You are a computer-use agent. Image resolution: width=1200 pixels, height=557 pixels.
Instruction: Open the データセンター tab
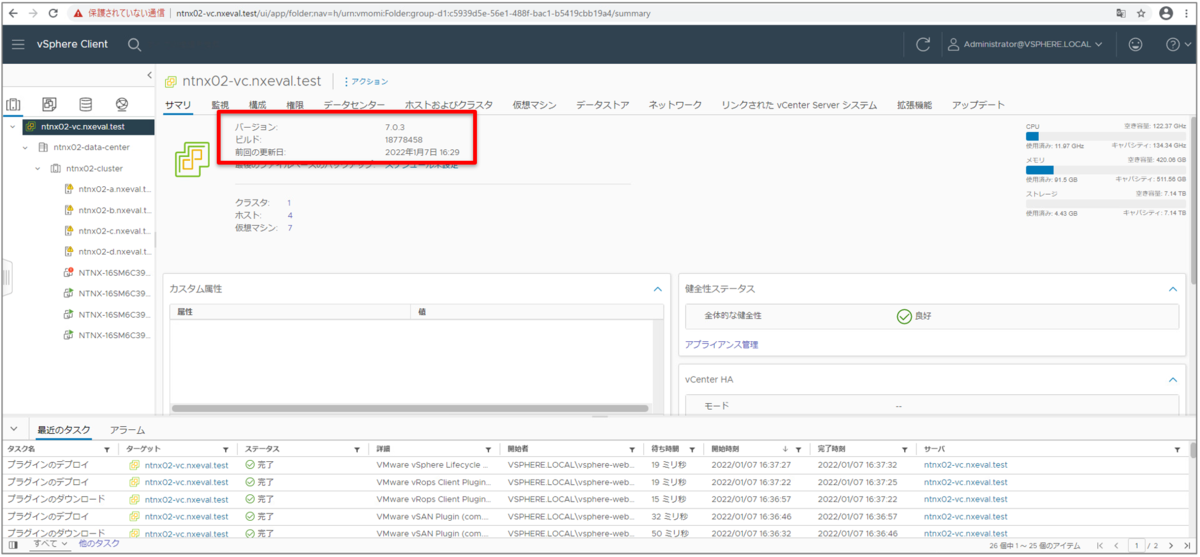(x=354, y=105)
